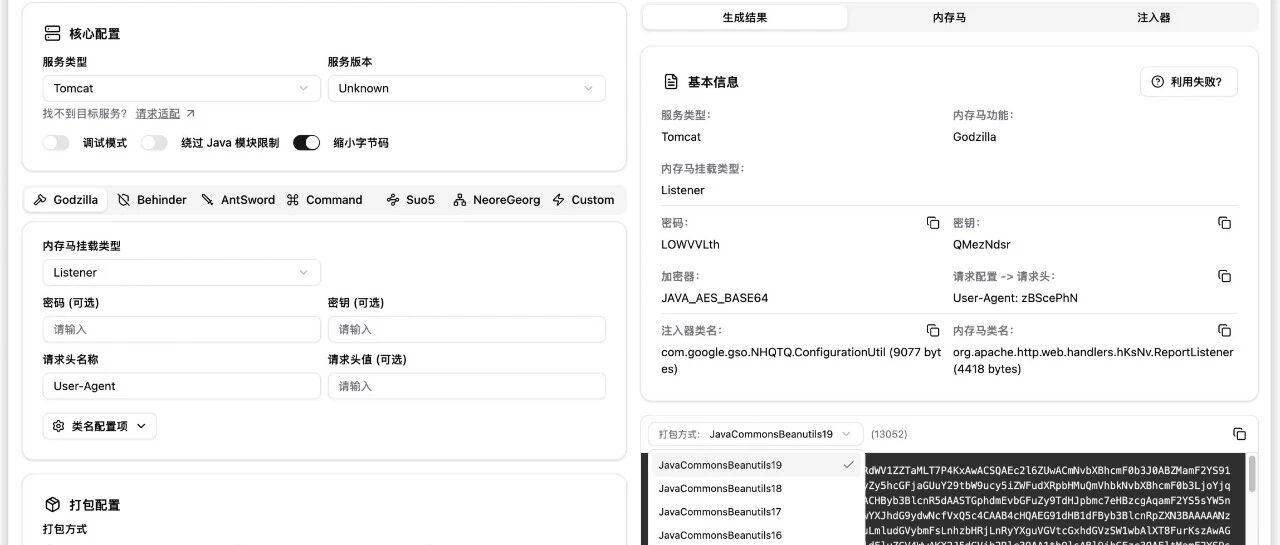This screenshot has height=545, width=1280.
Task: Switch to the Command tab
Action: click(x=324, y=200)
